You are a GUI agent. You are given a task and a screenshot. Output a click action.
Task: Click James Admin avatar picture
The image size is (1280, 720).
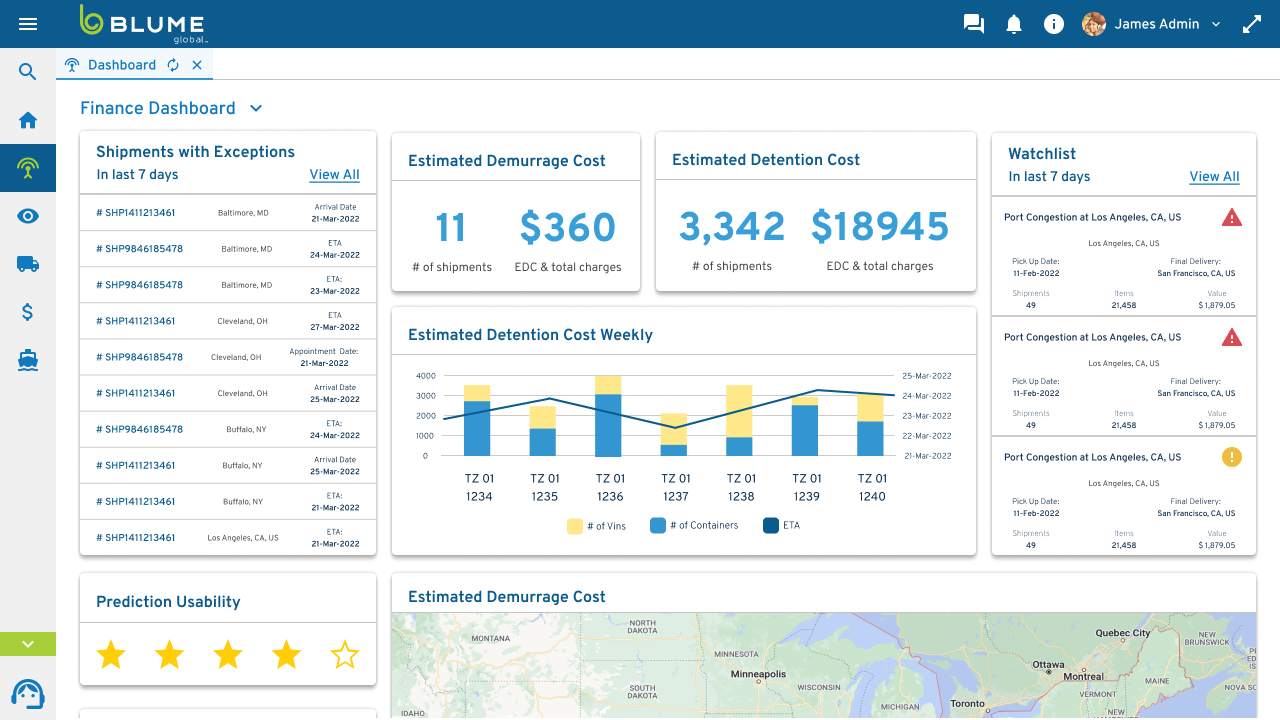tap(1094, 24)
